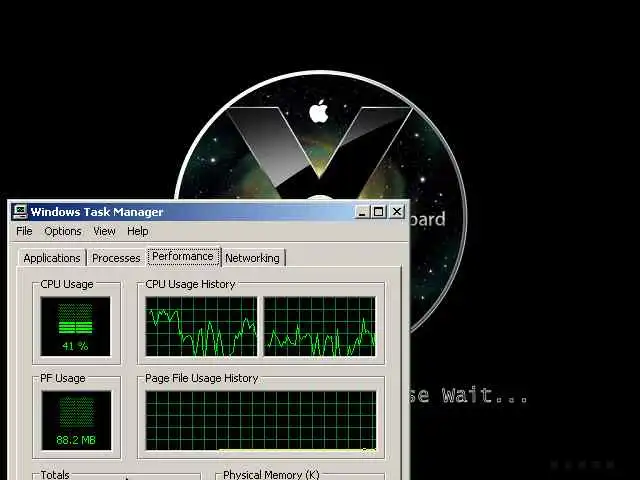Select the Performance tab

[183, 256]
